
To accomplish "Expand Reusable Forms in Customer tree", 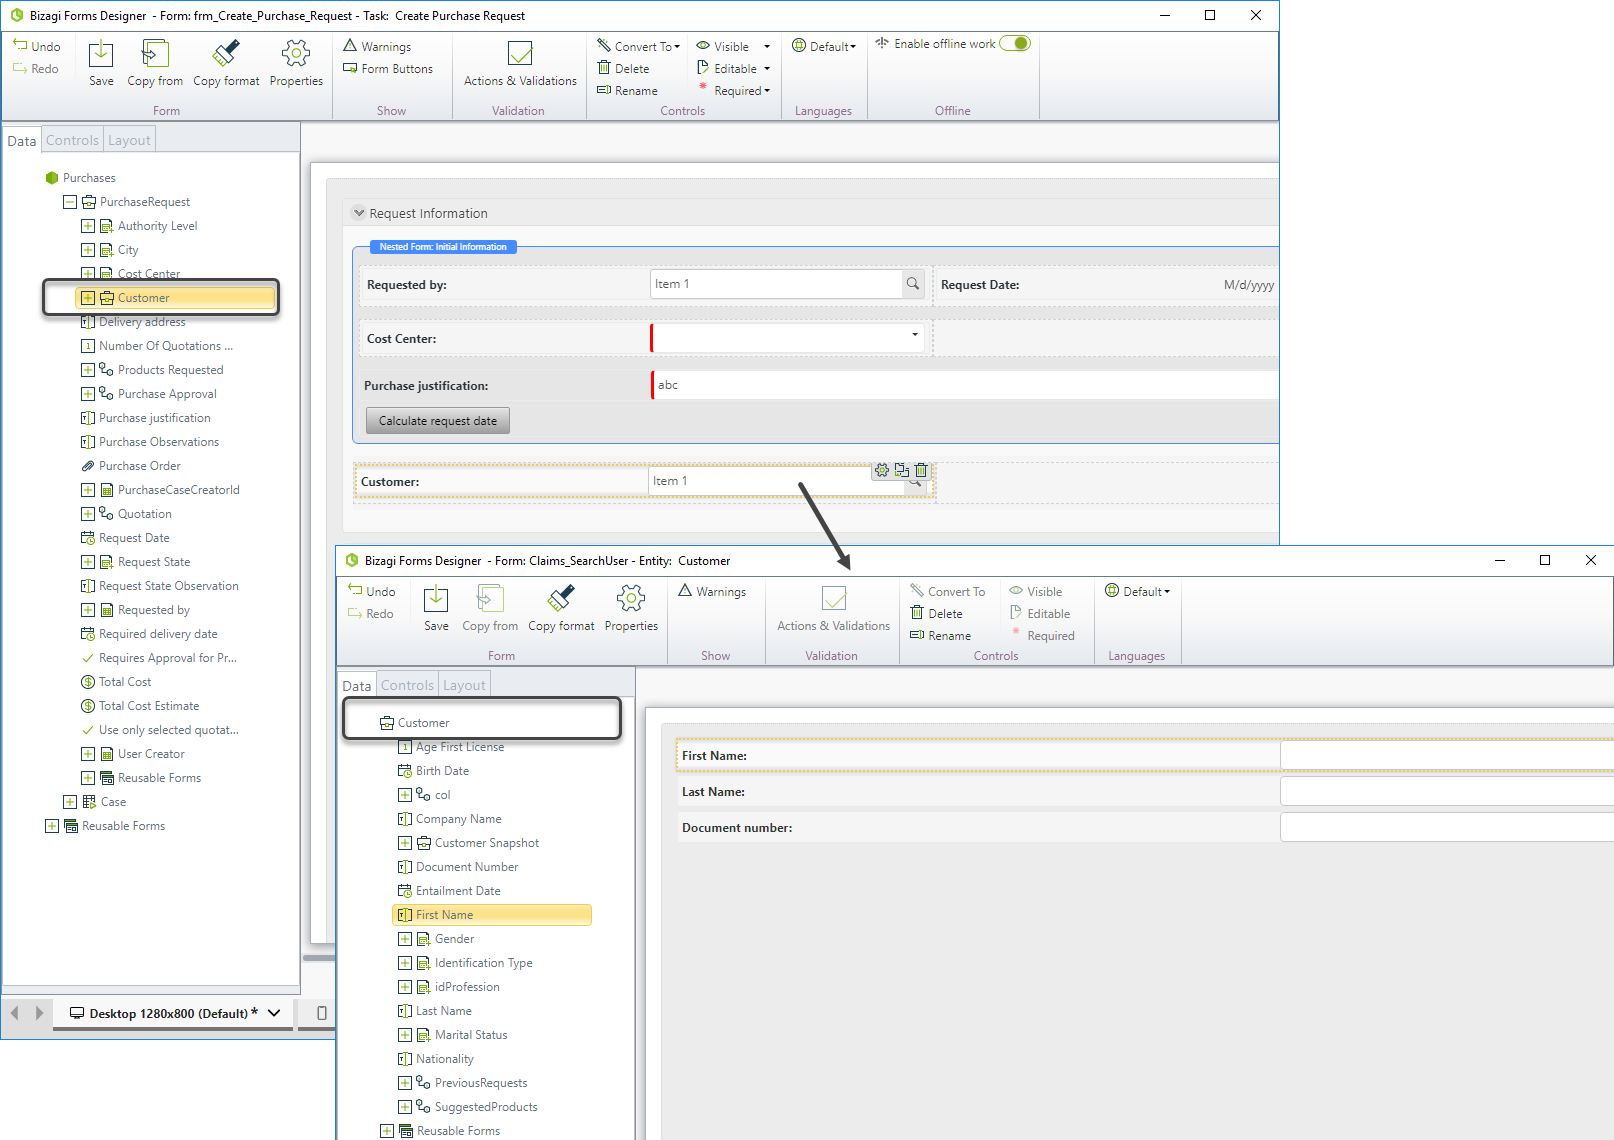I will (387, 1131).
